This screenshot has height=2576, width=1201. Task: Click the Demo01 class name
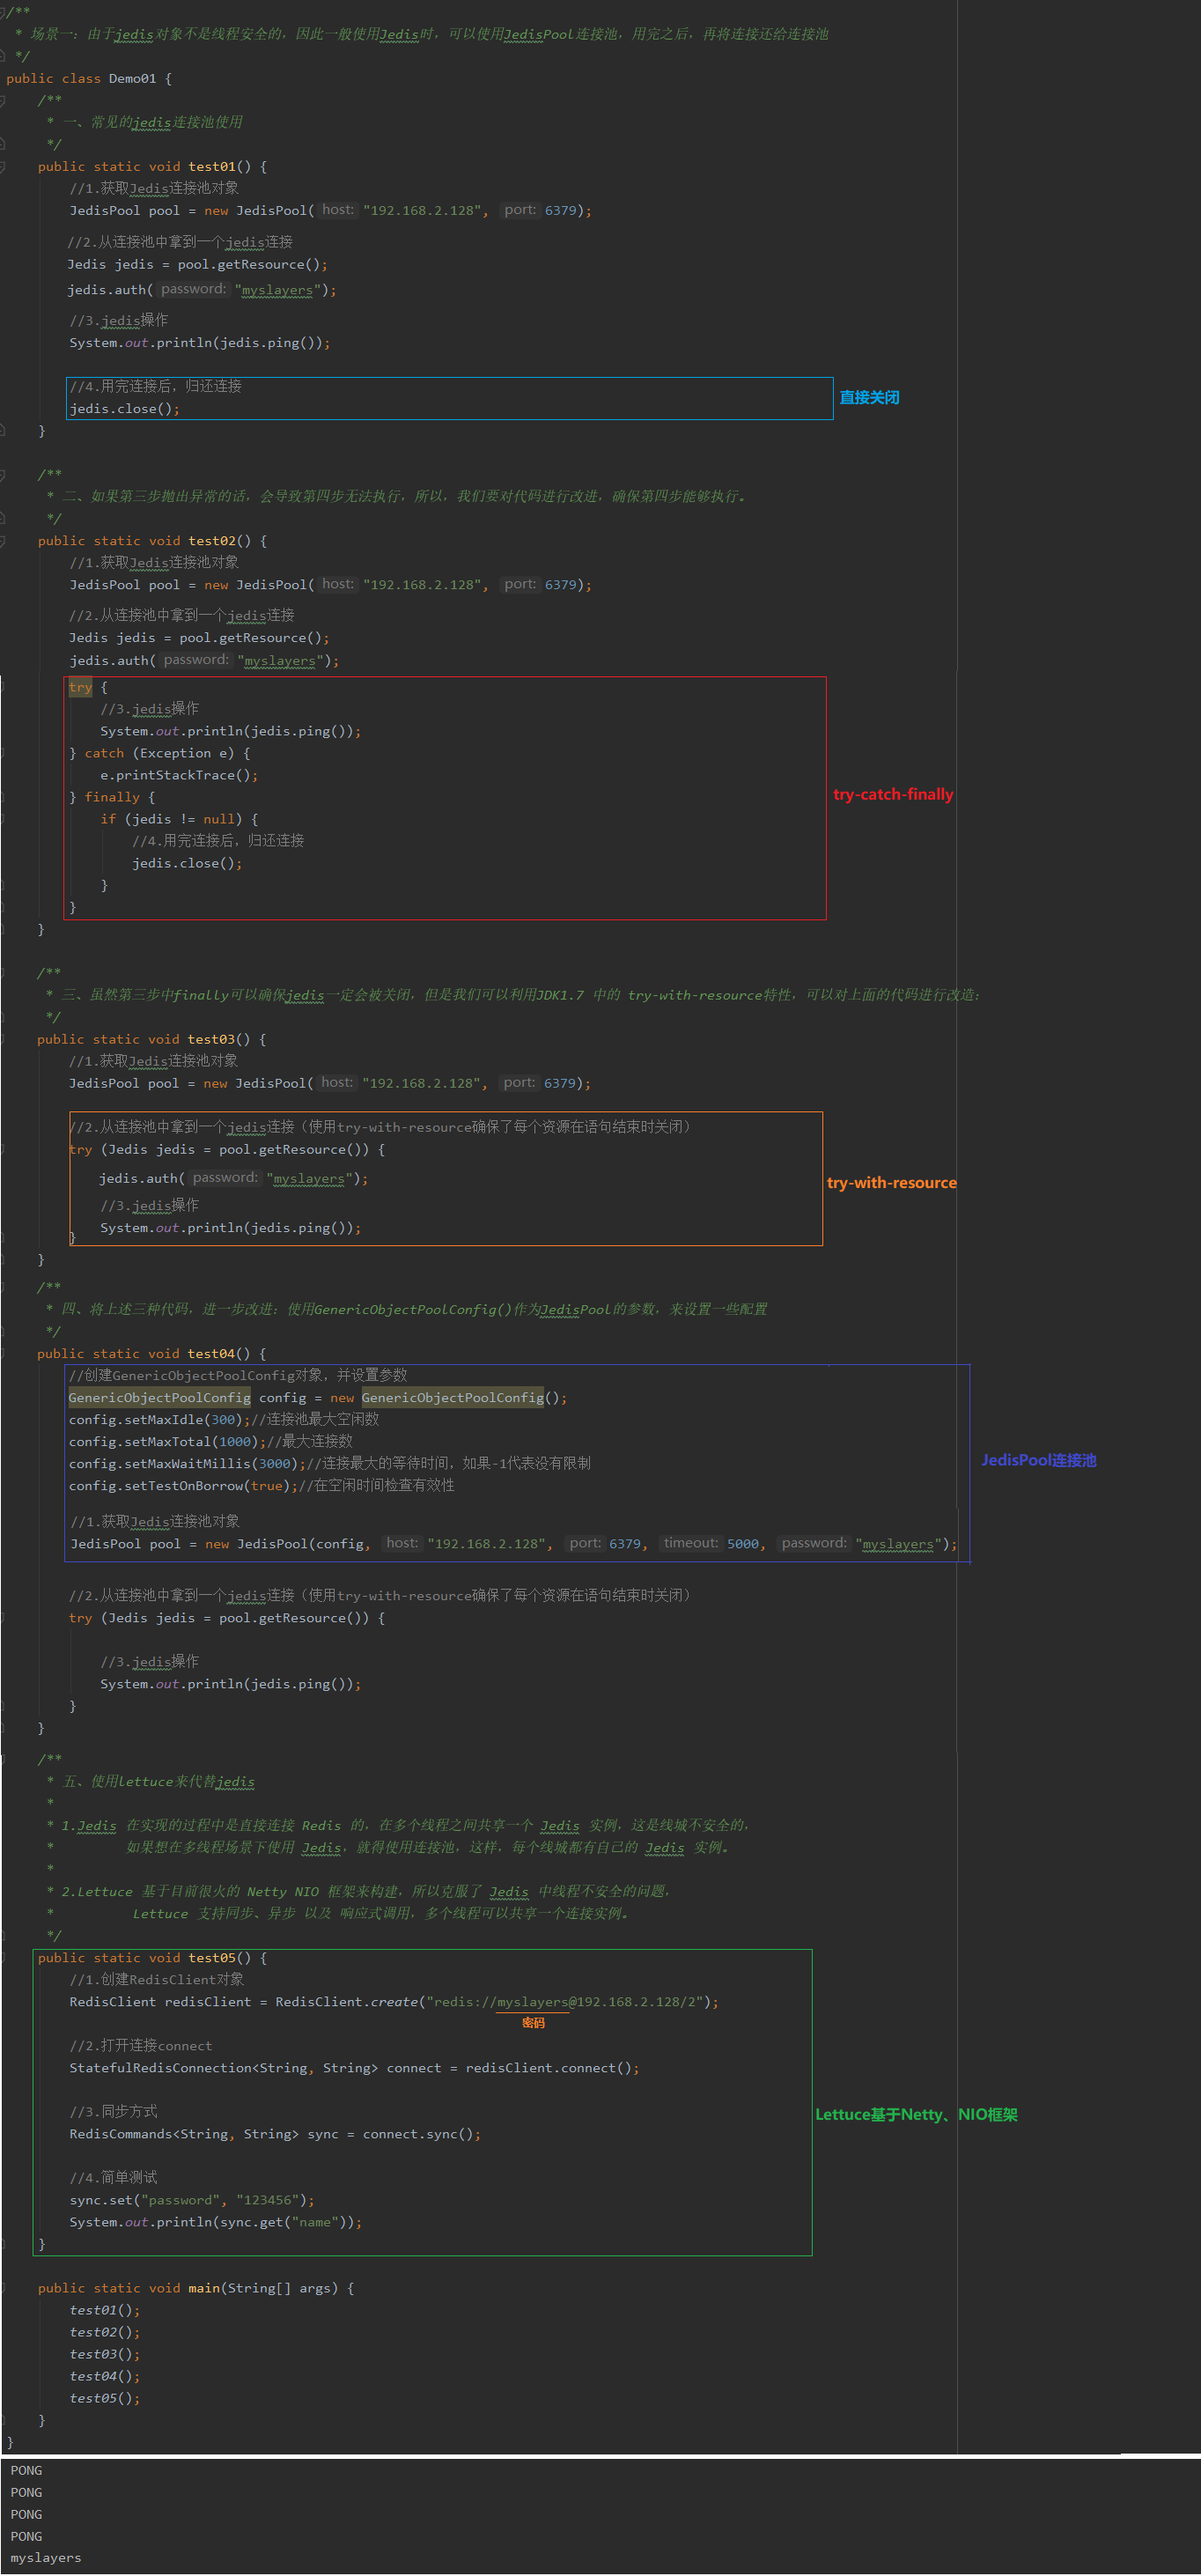[132, 78]
